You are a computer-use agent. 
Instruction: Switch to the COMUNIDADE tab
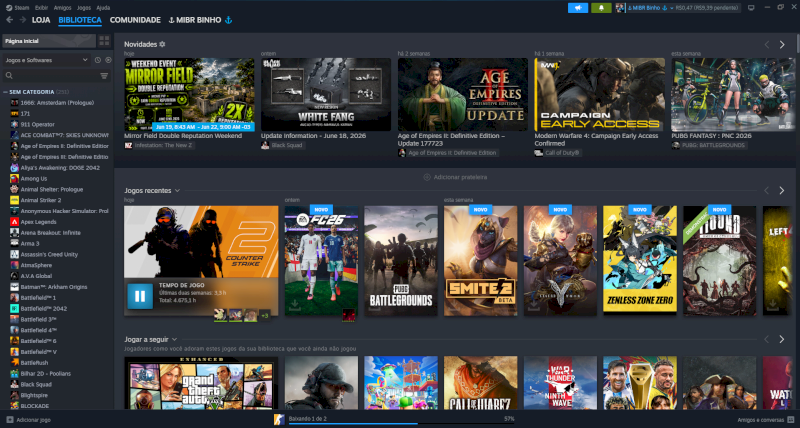[135, 20]
